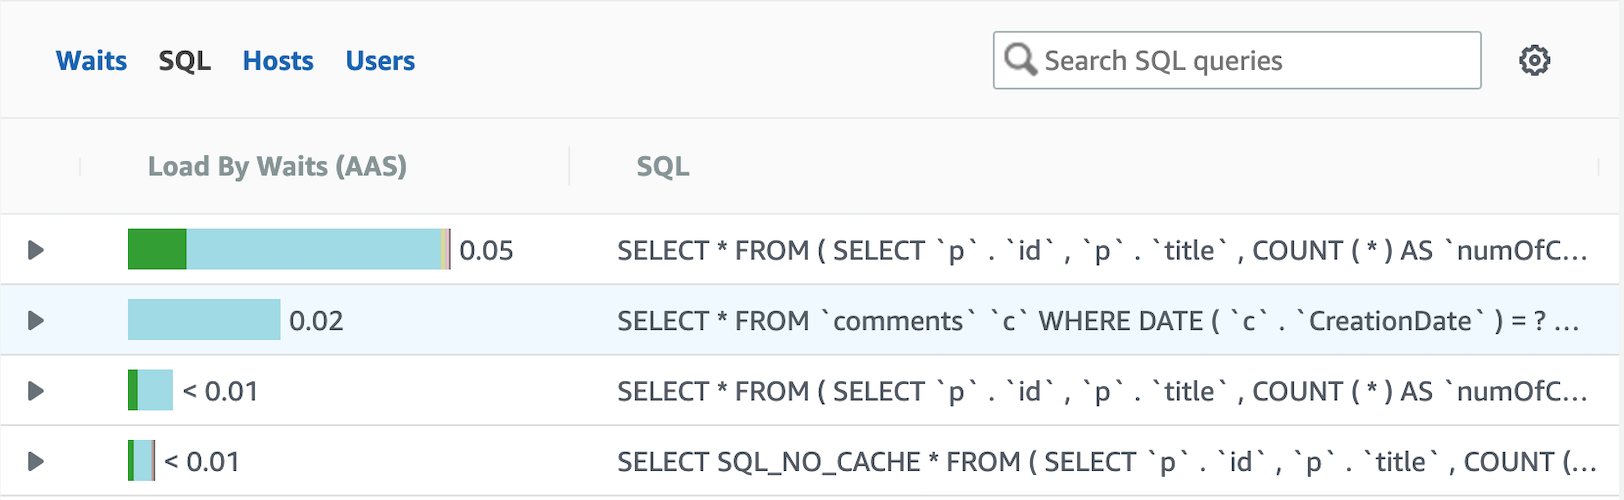Click the SQL column header
Screen dimensions: 1624x500
tap(663, 166)
